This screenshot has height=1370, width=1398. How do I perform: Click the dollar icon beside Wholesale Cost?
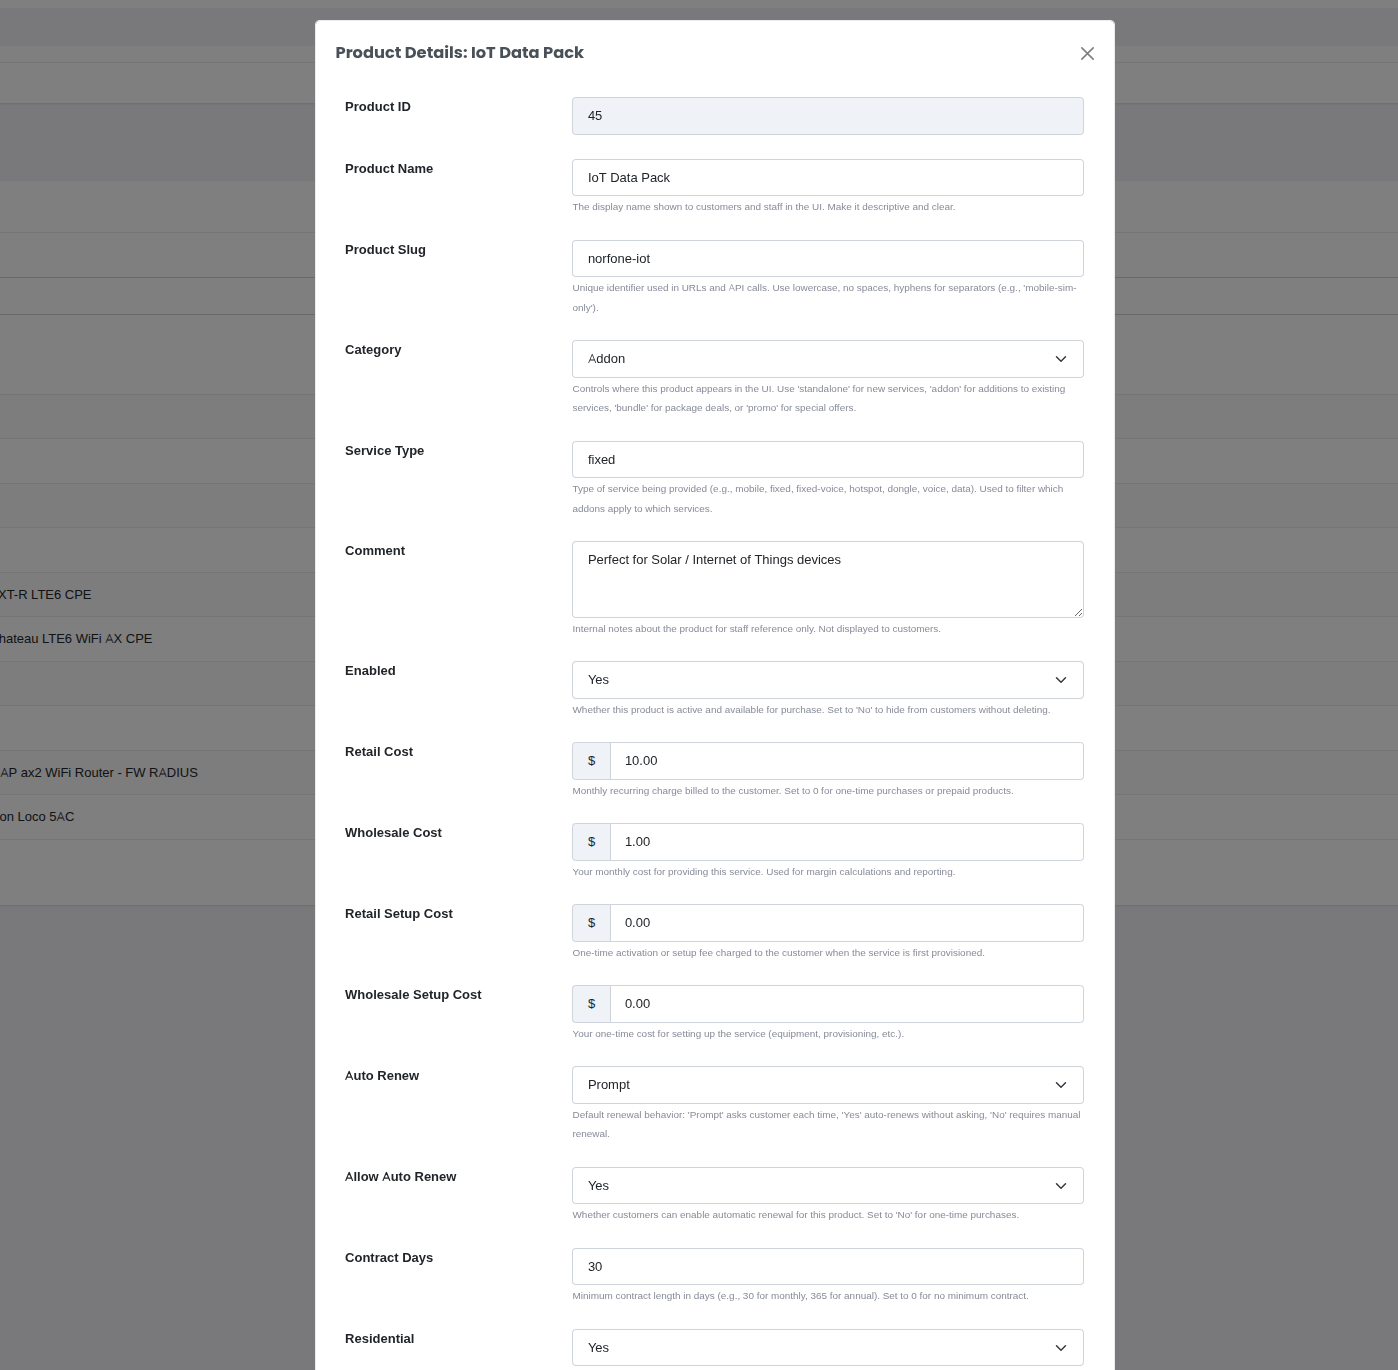click(591, 841)
